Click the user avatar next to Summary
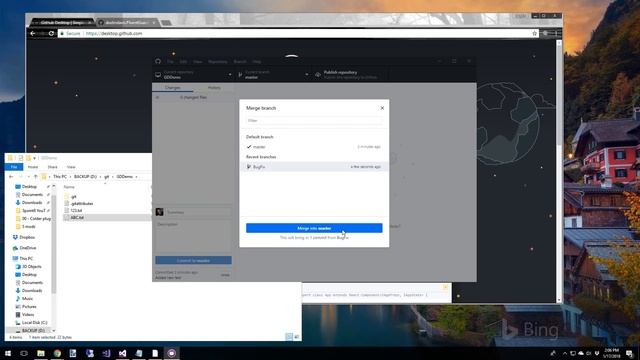640x360 pixels. pos(160,212)
